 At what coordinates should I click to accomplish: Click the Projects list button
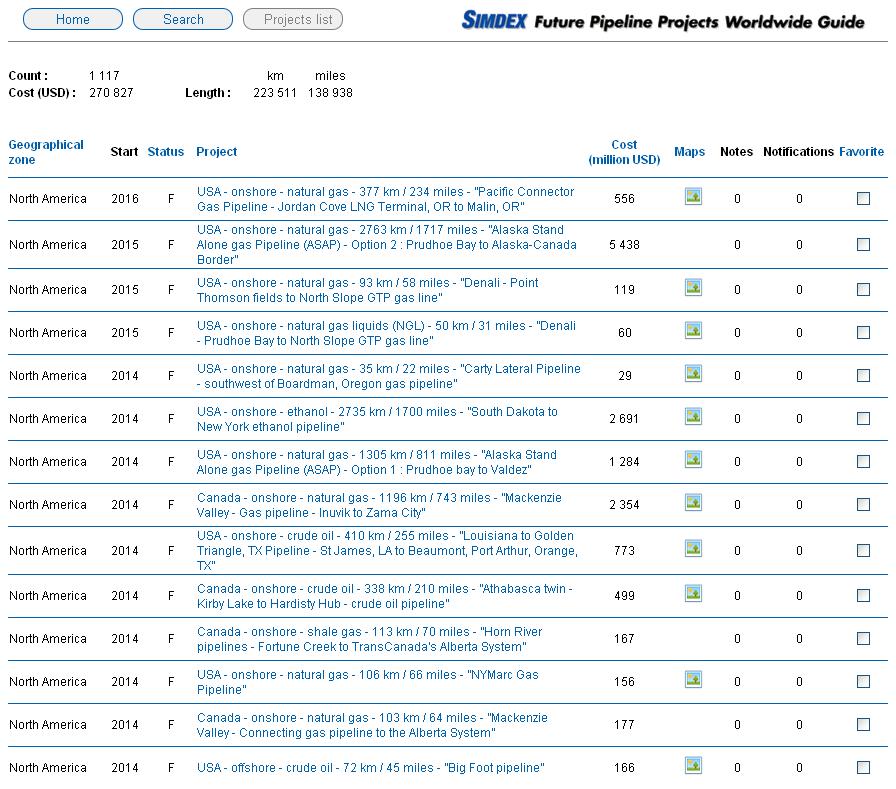click(293, 19)
